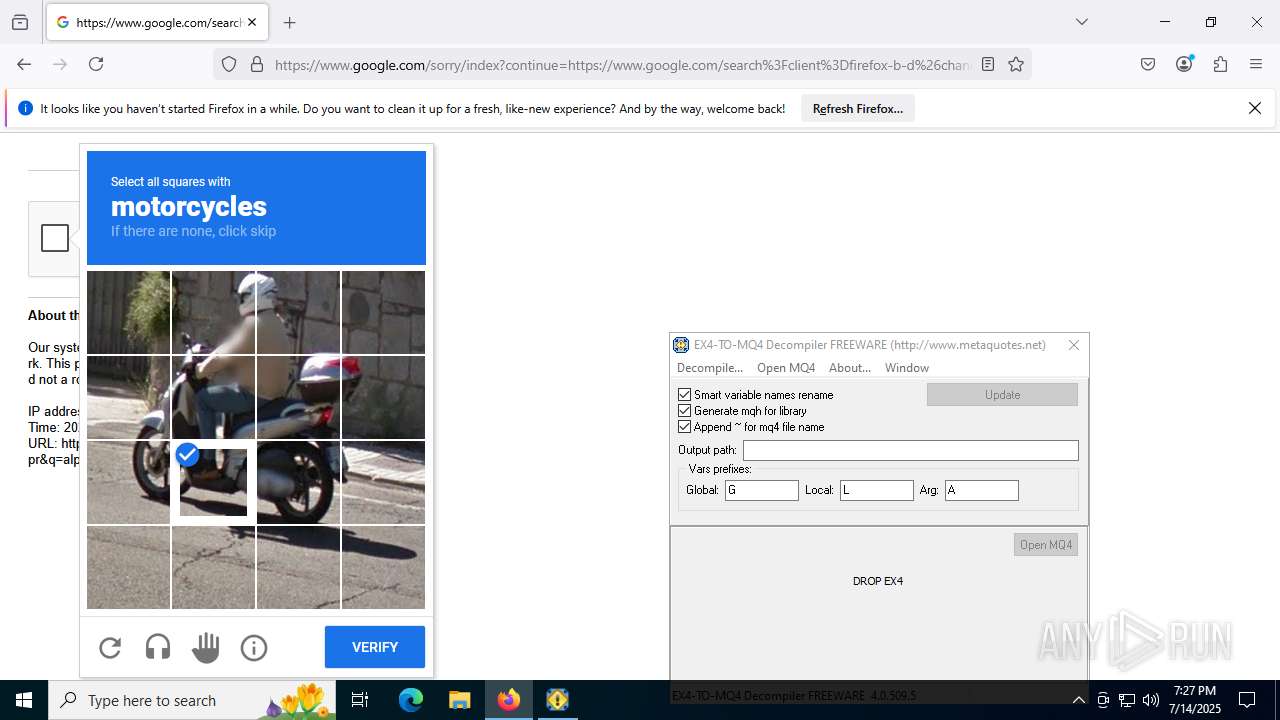Switch to Firefox in the taskbar
This screenshot has width=1280, height=720.
tap(509, 700)
